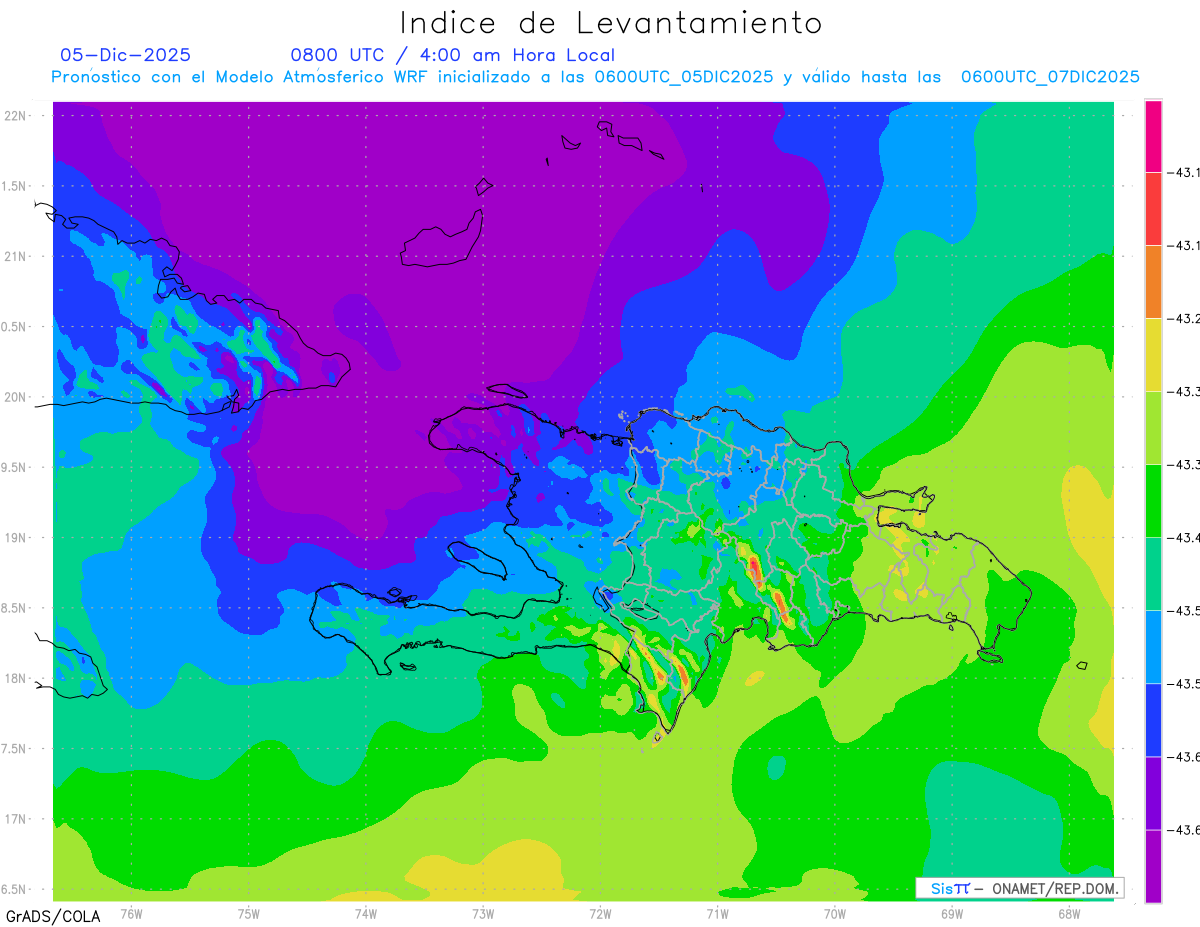
Task: Click the '0800 UTC / 4:00 am Hora Local' text
Action: pyautogui.click(x=453, y=55)
